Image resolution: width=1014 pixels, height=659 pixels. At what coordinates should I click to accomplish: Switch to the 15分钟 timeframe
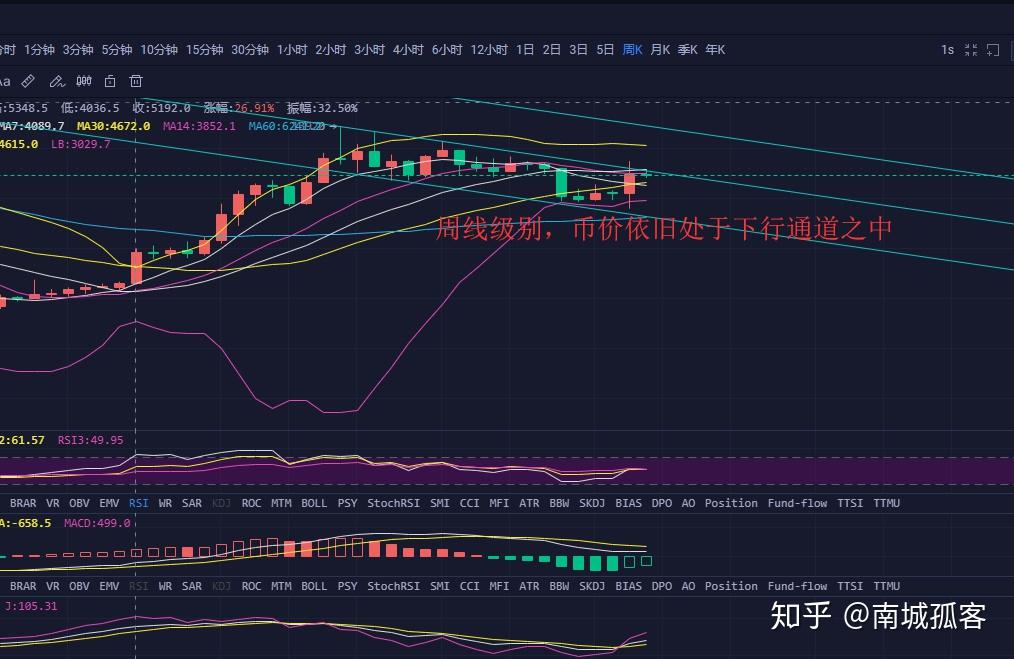tap(204, 50)
